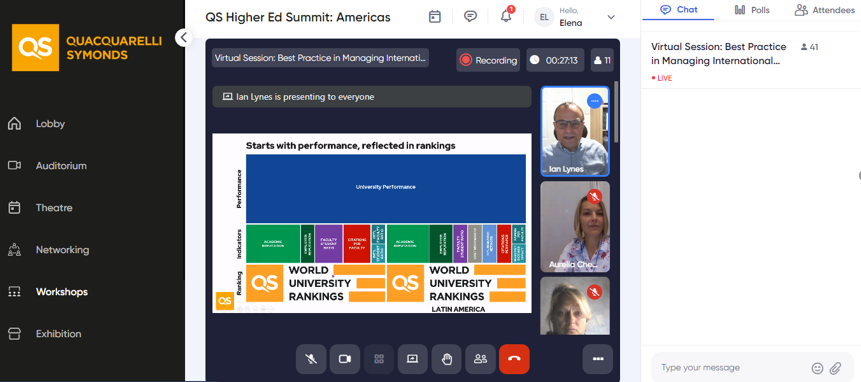This screenshot has width=861, height=382.
Task: Show the participants list
Action: pyautogui.click(x=480, y=359)
